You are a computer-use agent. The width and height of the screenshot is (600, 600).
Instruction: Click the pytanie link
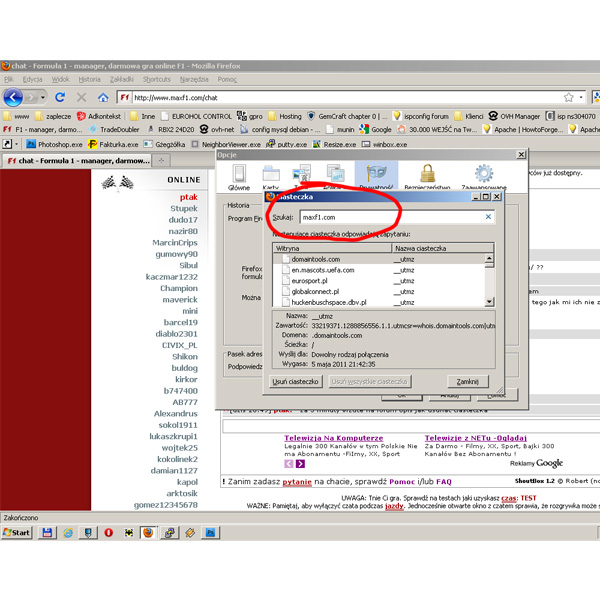click(297, 482)
